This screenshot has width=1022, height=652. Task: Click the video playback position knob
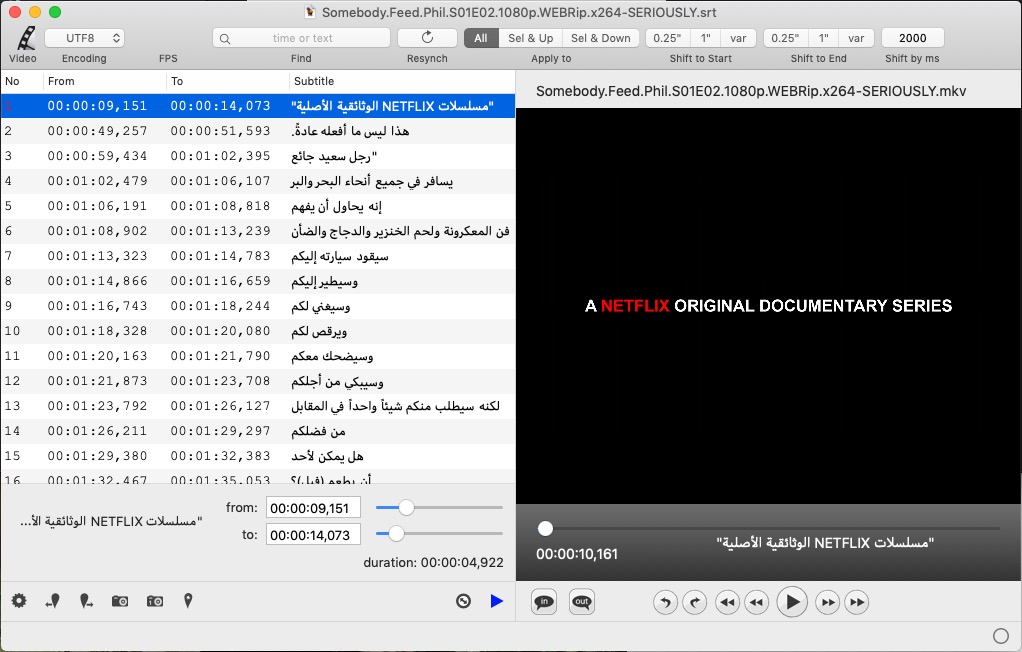click(545, 528)
